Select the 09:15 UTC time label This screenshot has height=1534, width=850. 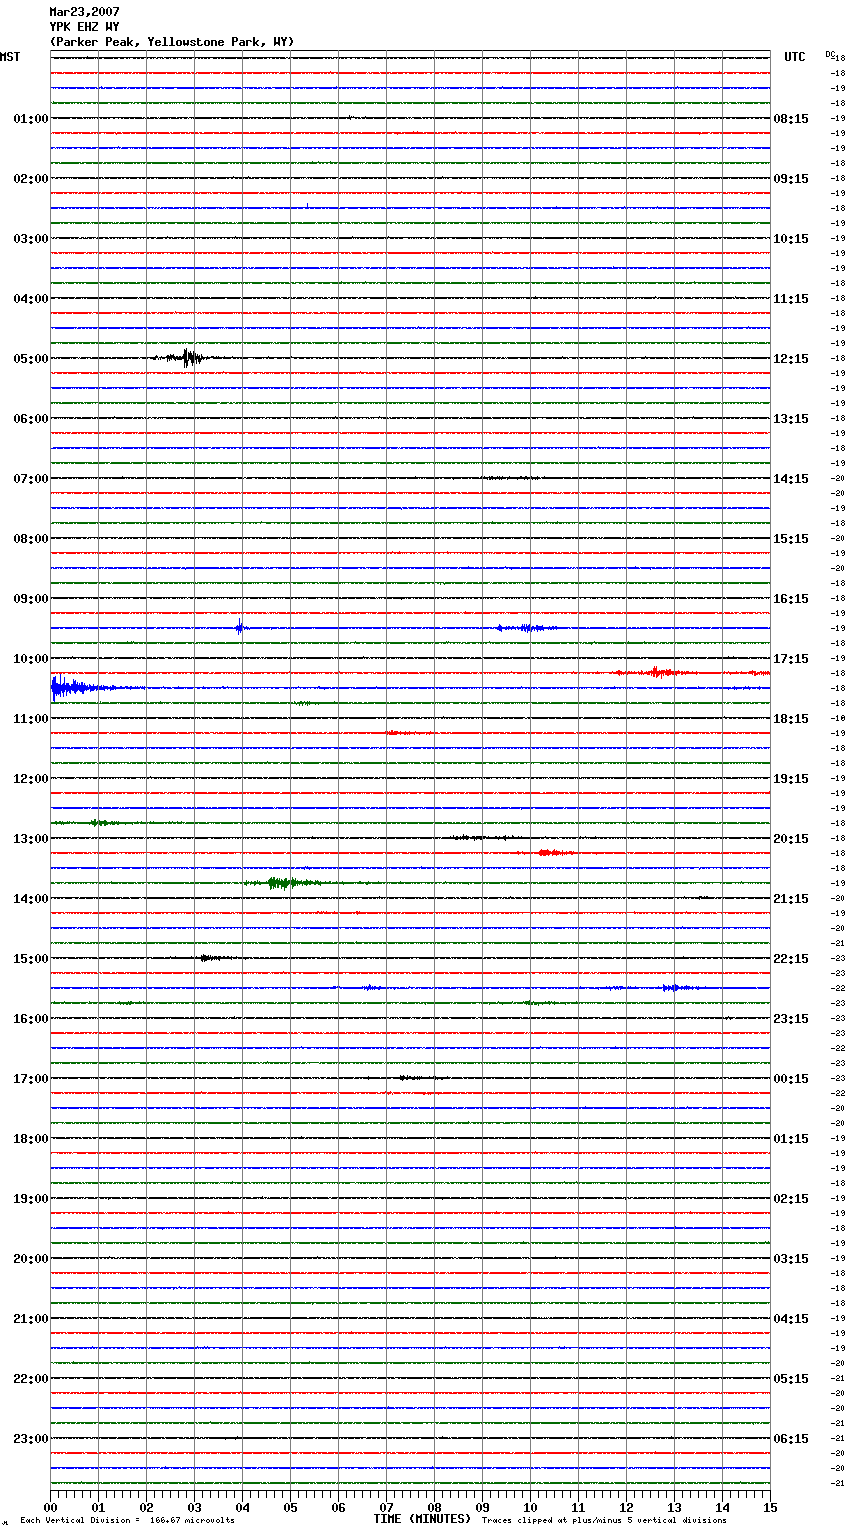(x=791, y=179)
